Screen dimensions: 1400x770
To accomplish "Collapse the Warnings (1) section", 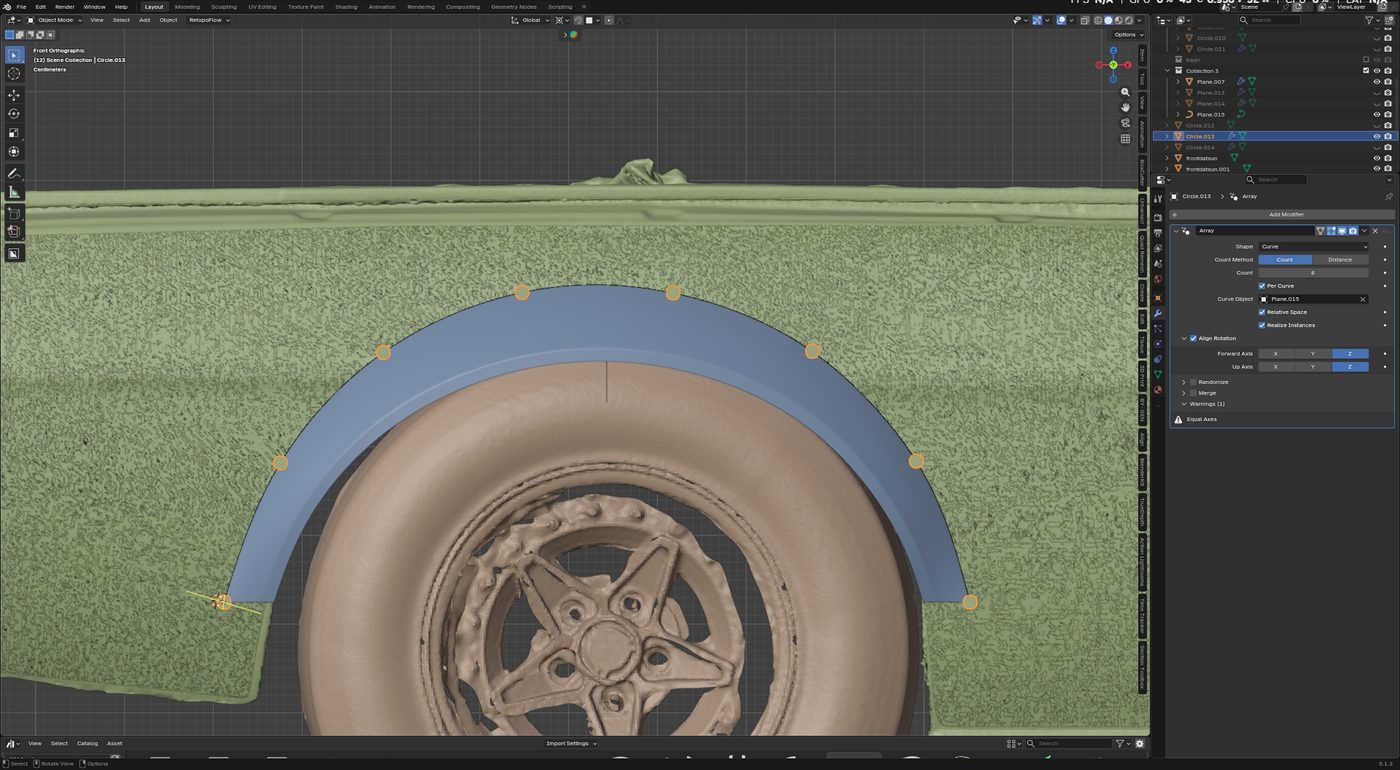I will [x=1184, y=404].
